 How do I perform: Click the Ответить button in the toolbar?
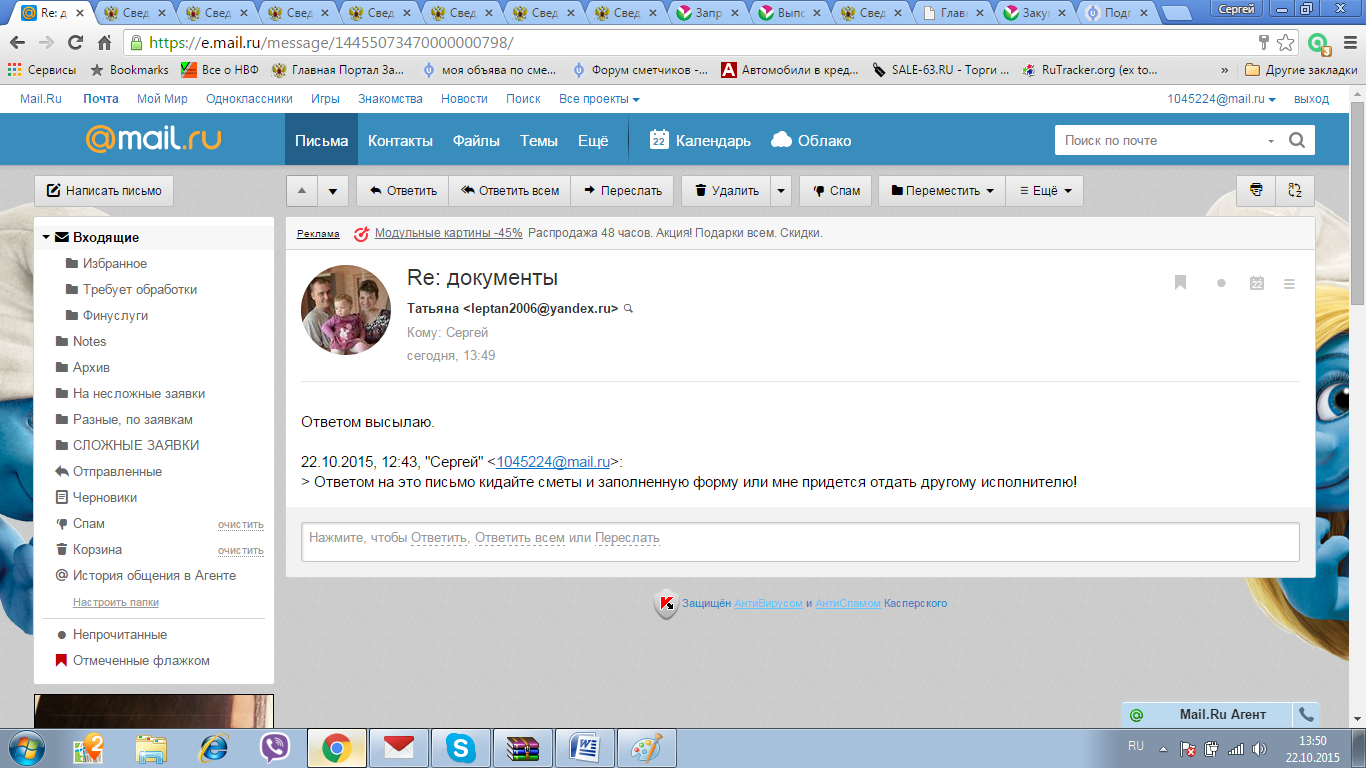[403, 191]
